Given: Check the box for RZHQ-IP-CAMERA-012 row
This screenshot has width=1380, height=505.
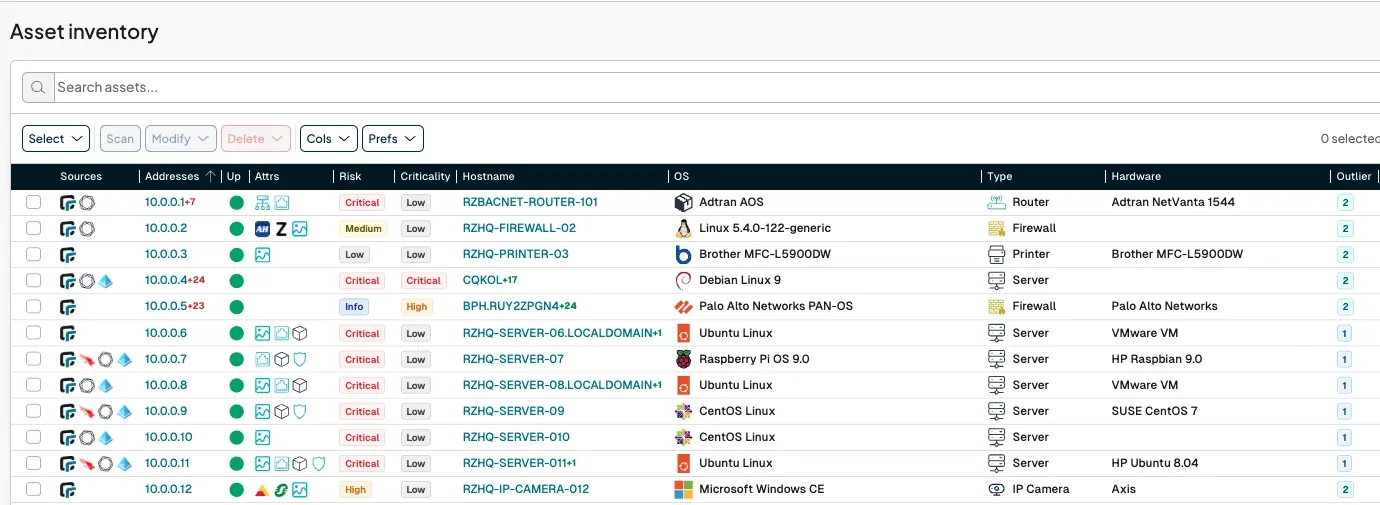Looking at the screenshot, I should pos(34,490).
